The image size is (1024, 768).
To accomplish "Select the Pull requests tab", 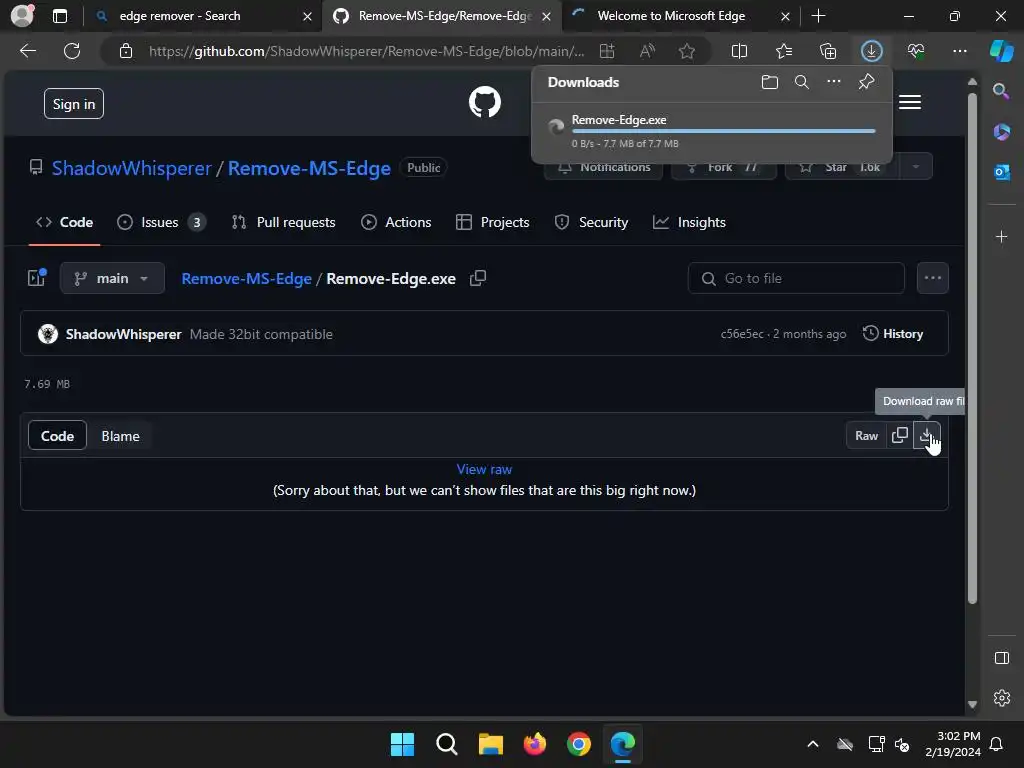I will (283, 223).
